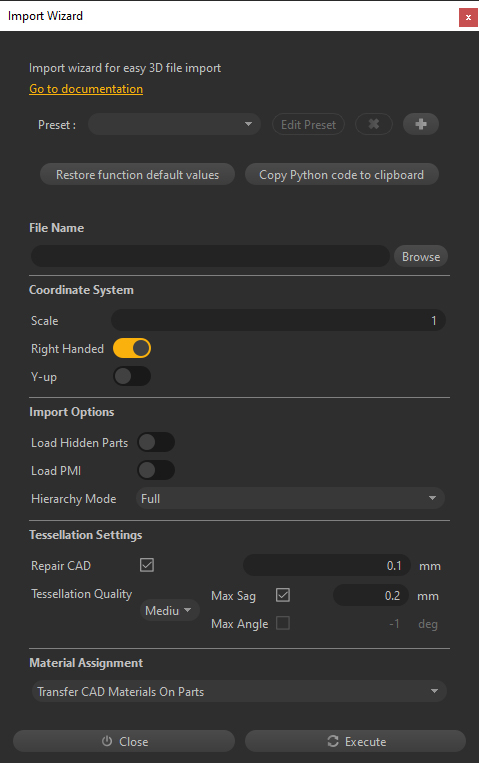The image size is (479, 763).
Task: Click the Execute button
Action: [x=355, y=741]
